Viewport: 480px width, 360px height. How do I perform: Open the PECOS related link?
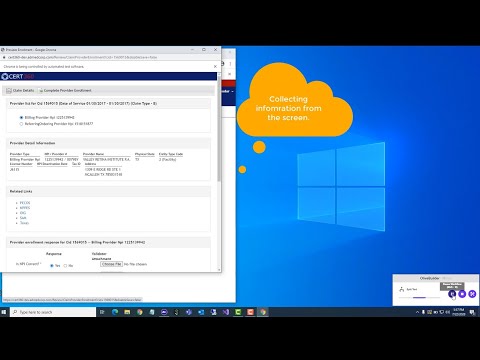click(25, 203)
